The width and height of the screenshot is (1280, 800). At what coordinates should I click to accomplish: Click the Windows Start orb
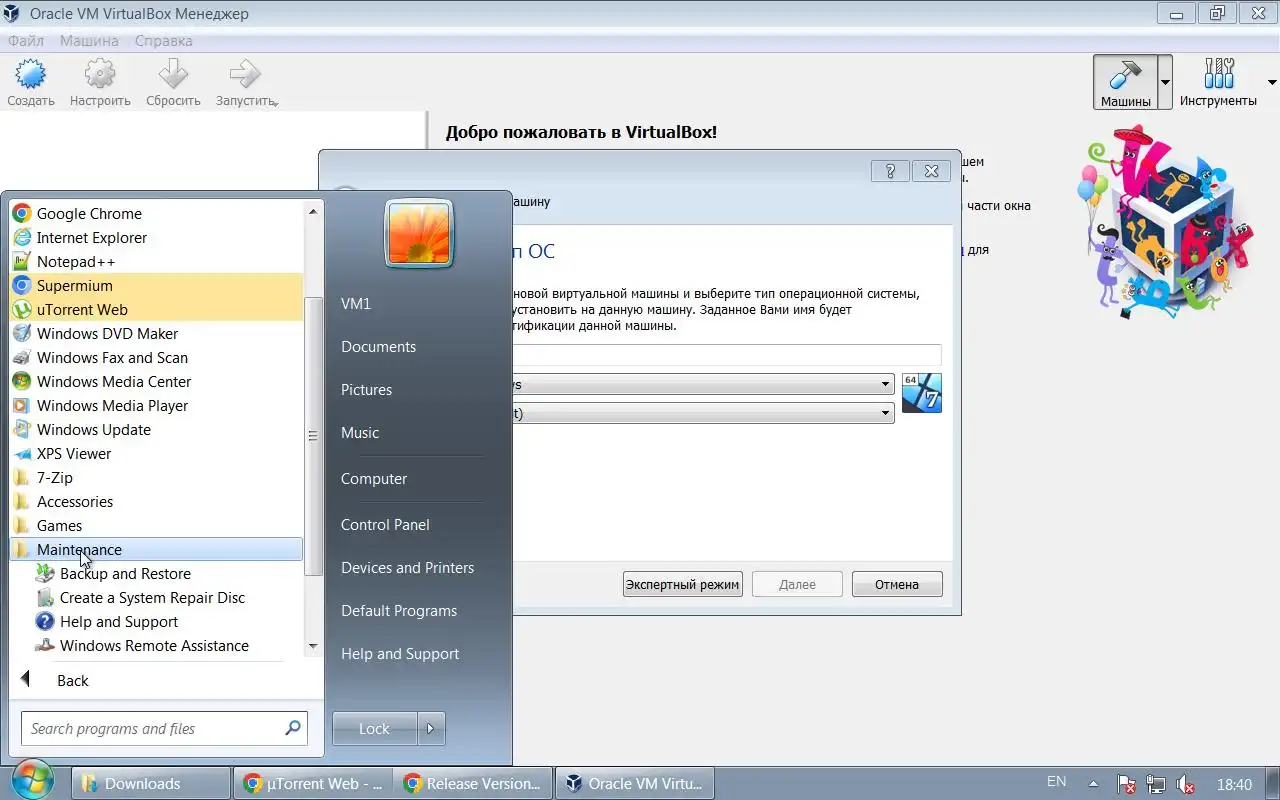[x=33, y=781]
